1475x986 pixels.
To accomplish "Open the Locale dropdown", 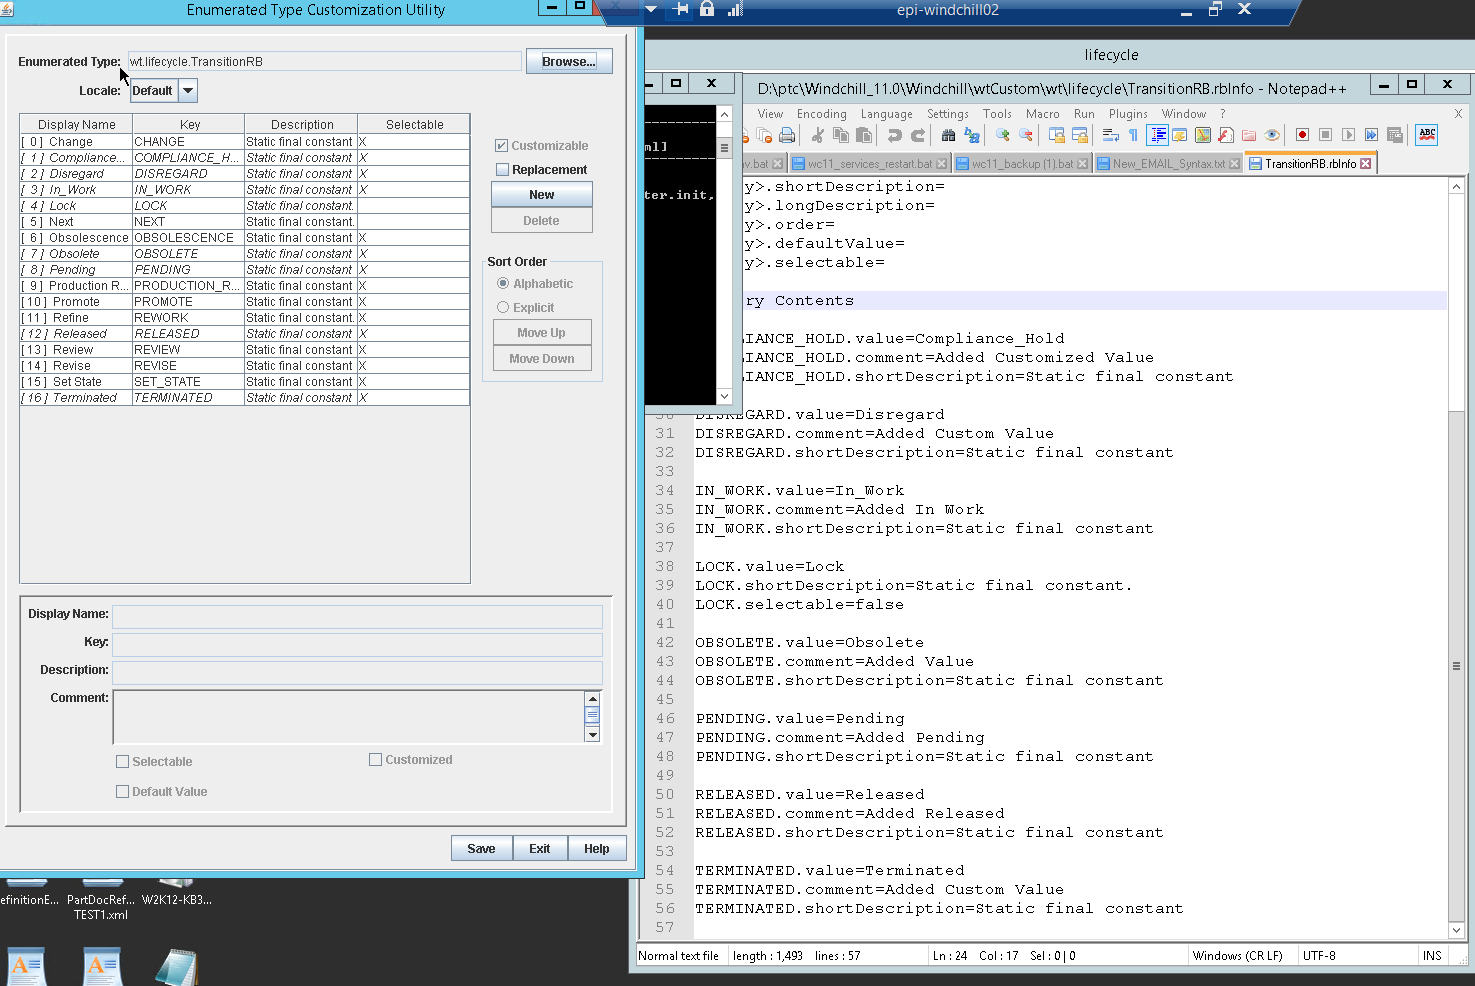I will (x=188, y=90).
